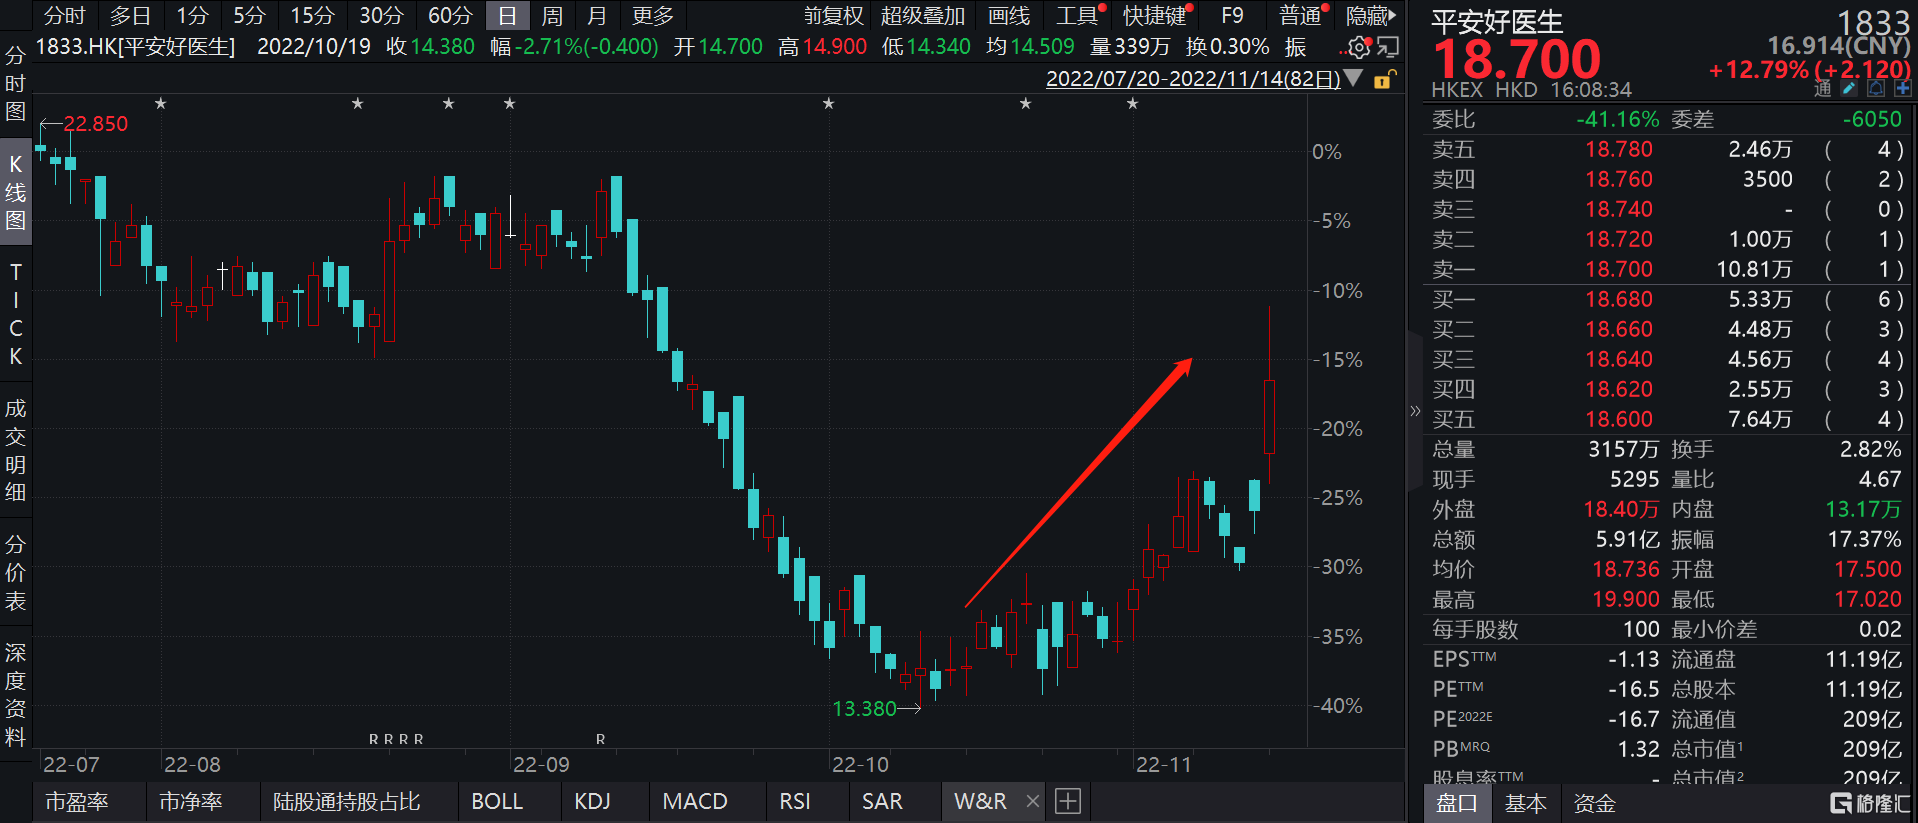1918x823 pixels.
Task: Click the 通 Stock Connect badge
Action: (1823, 89)
